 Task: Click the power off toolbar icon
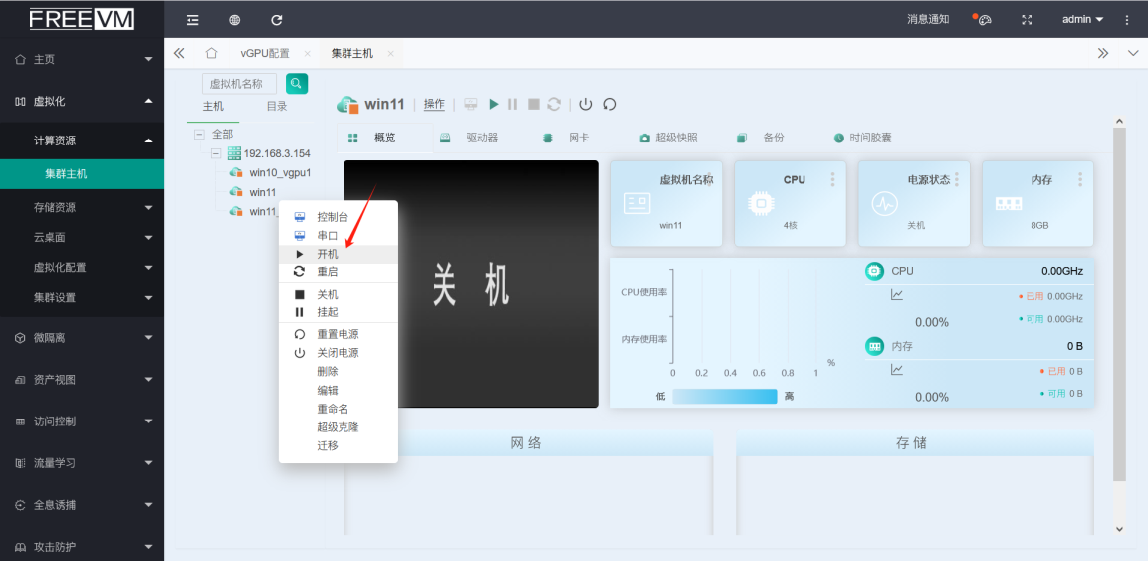coord(586,104)
